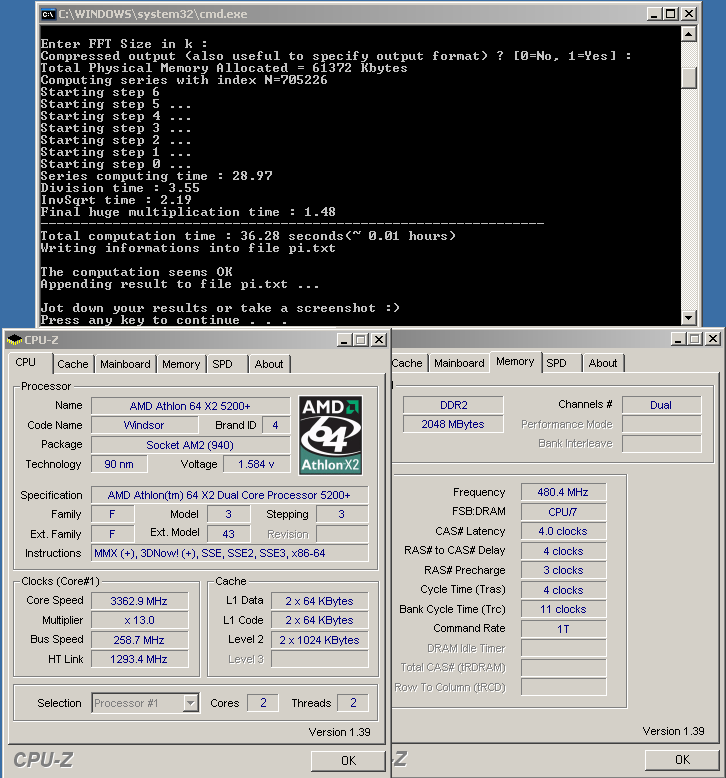The height and width of the screenshot is (778, 726).
Task: Click the cmd window scroll up arrow
Action: (689, 34)
